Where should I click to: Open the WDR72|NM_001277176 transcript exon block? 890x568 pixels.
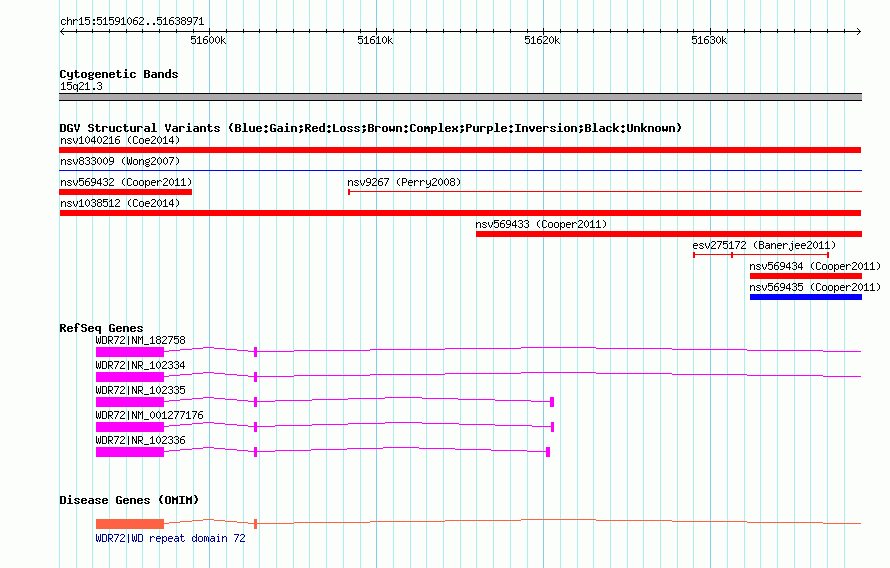(x=129, y=427)
